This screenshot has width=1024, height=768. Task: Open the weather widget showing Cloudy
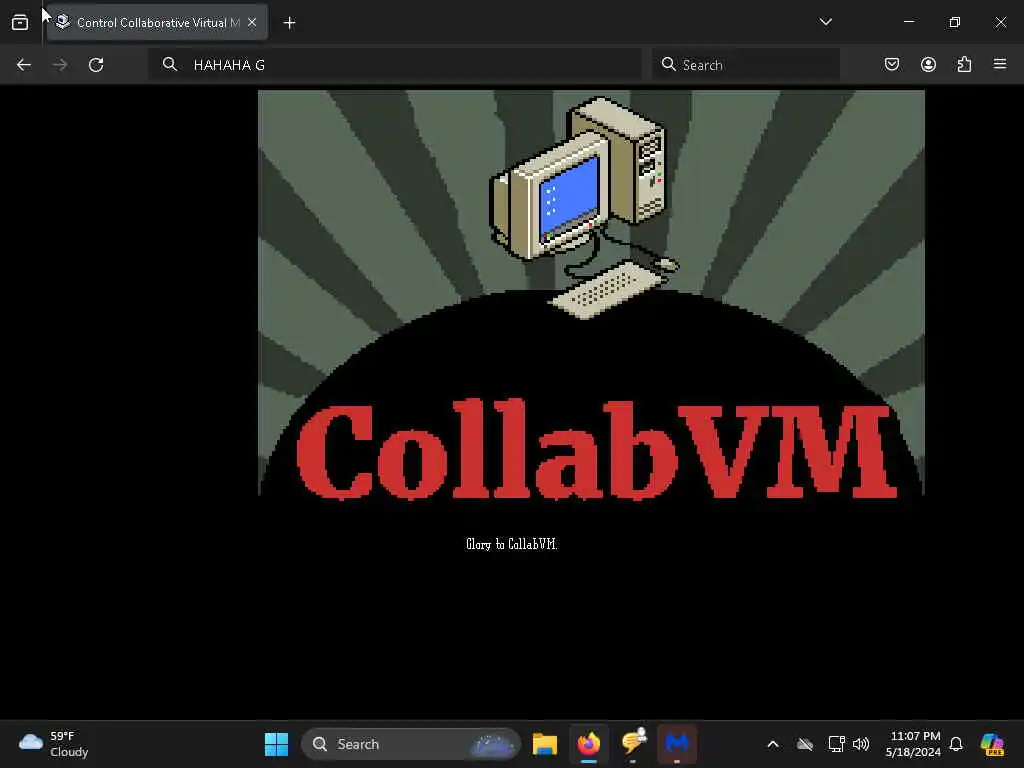tap(54, 744)
